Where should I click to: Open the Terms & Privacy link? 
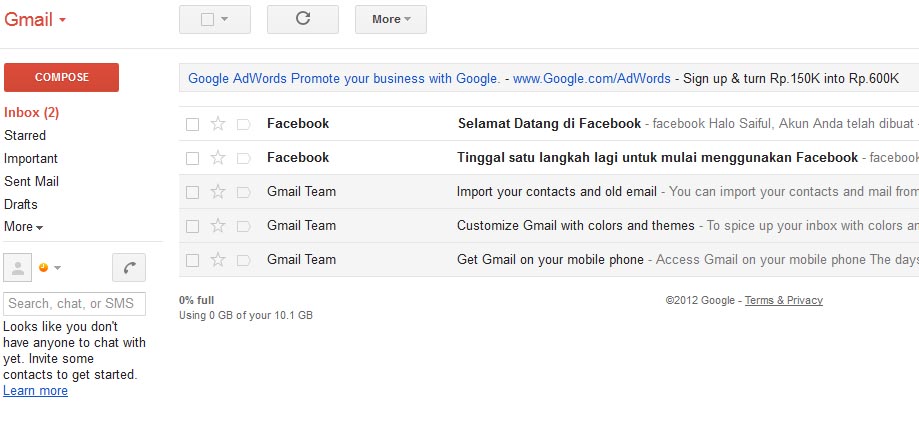pyautogui.click(x=784, y=300)
